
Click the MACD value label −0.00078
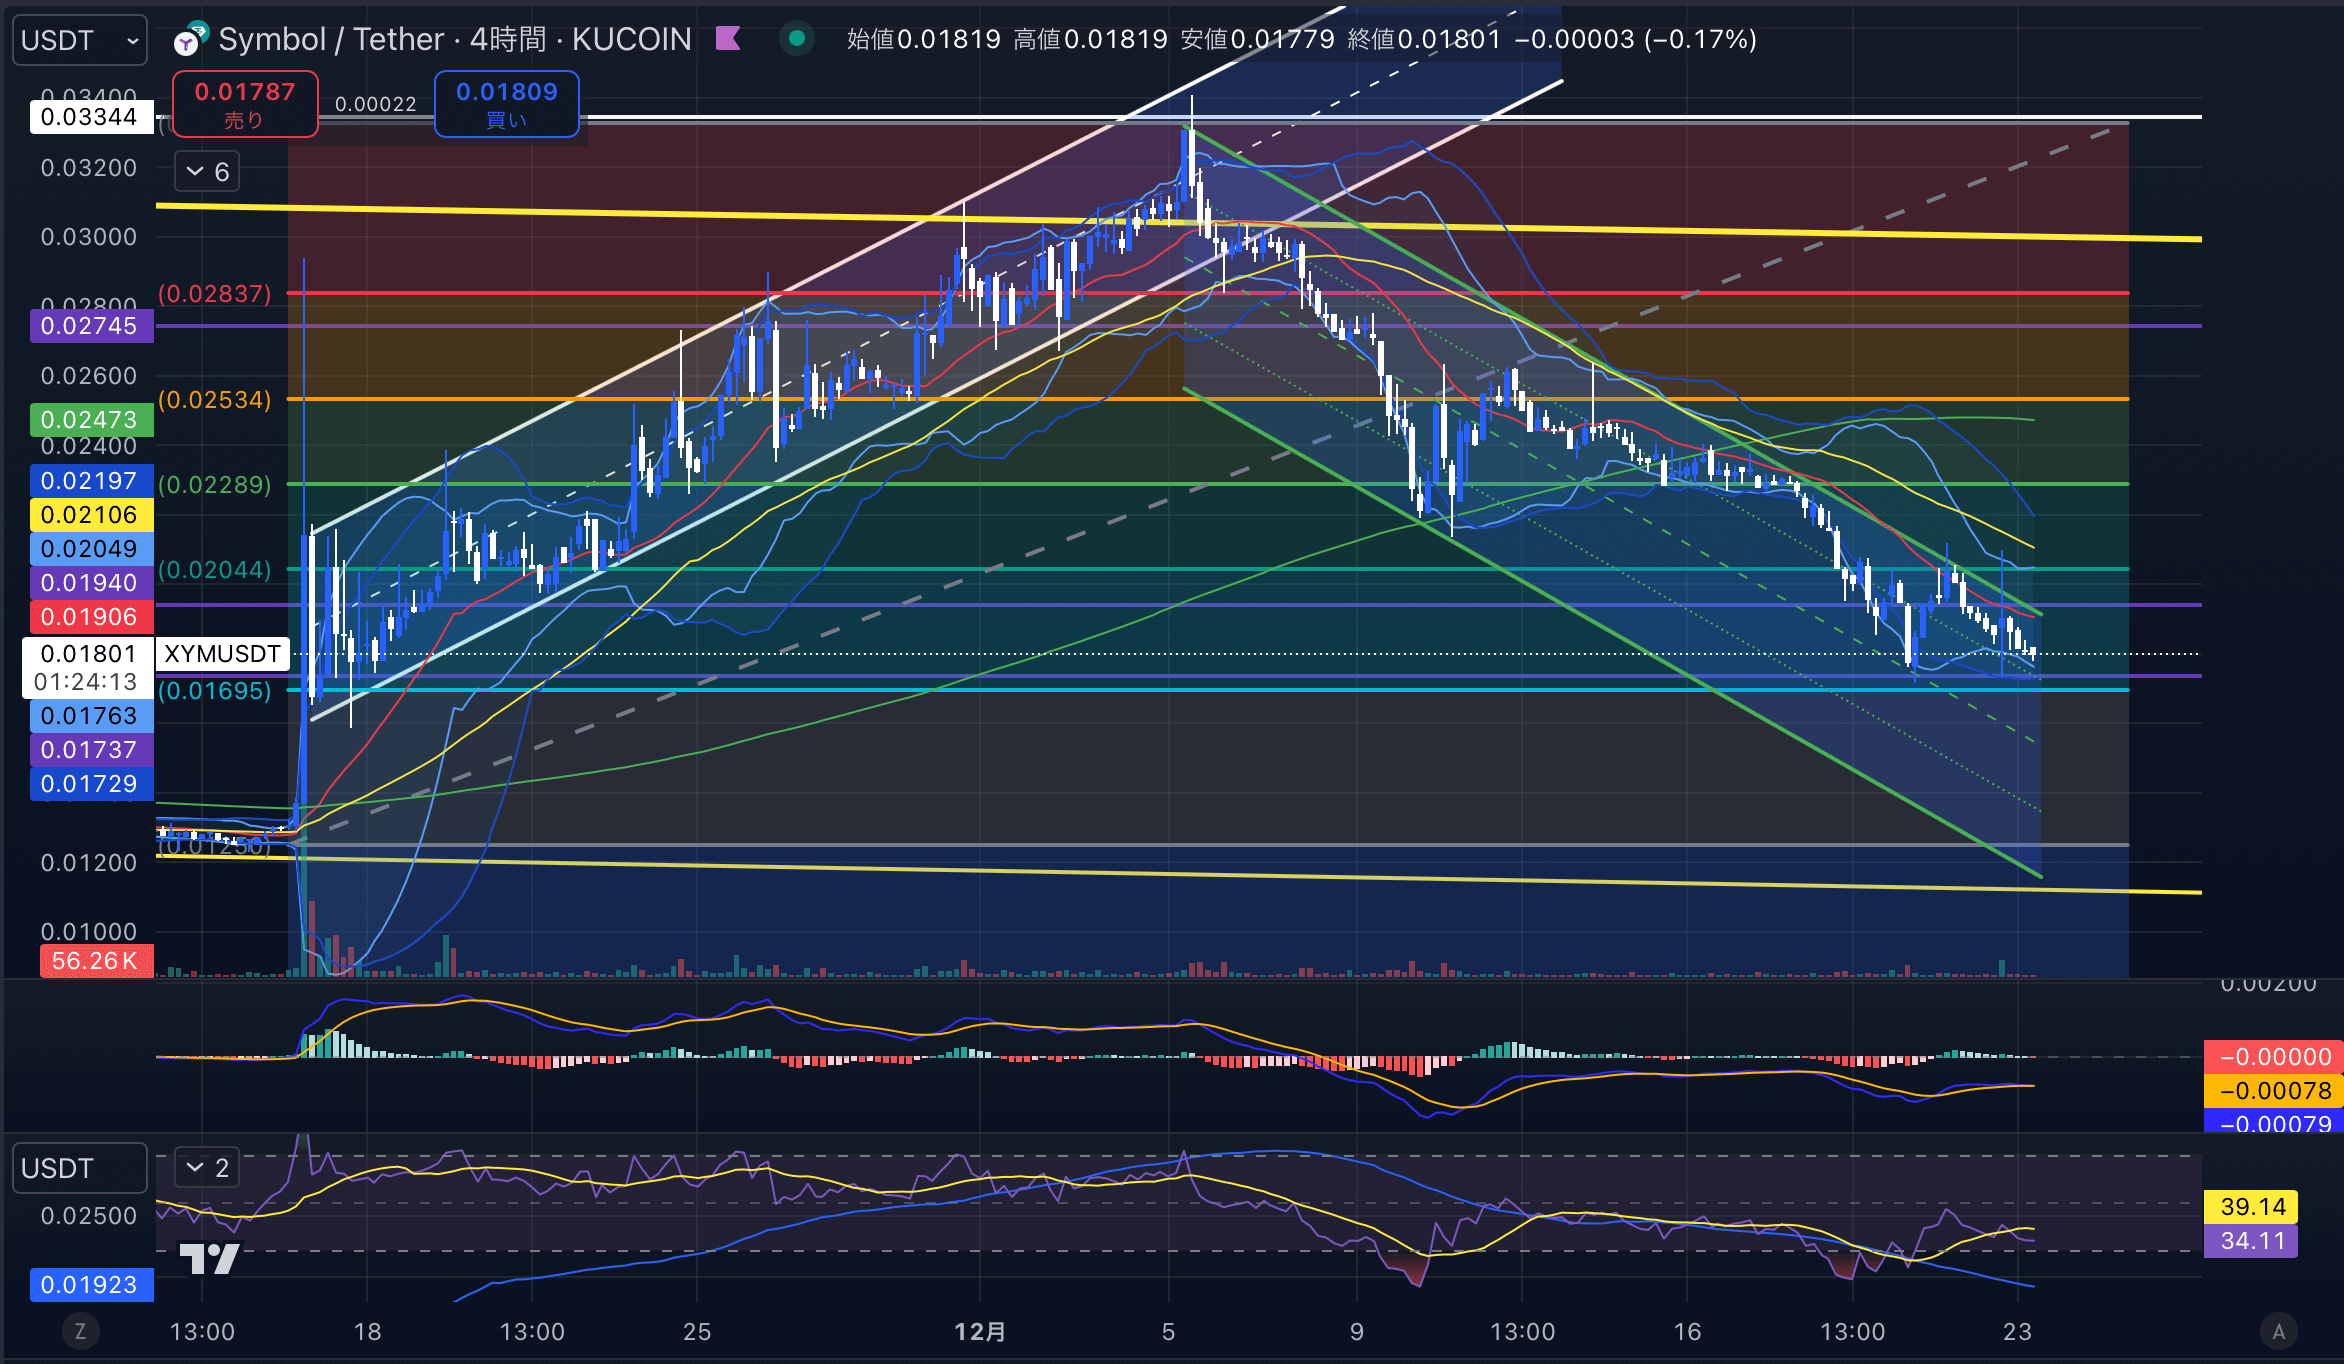tap(2274, 1091)
